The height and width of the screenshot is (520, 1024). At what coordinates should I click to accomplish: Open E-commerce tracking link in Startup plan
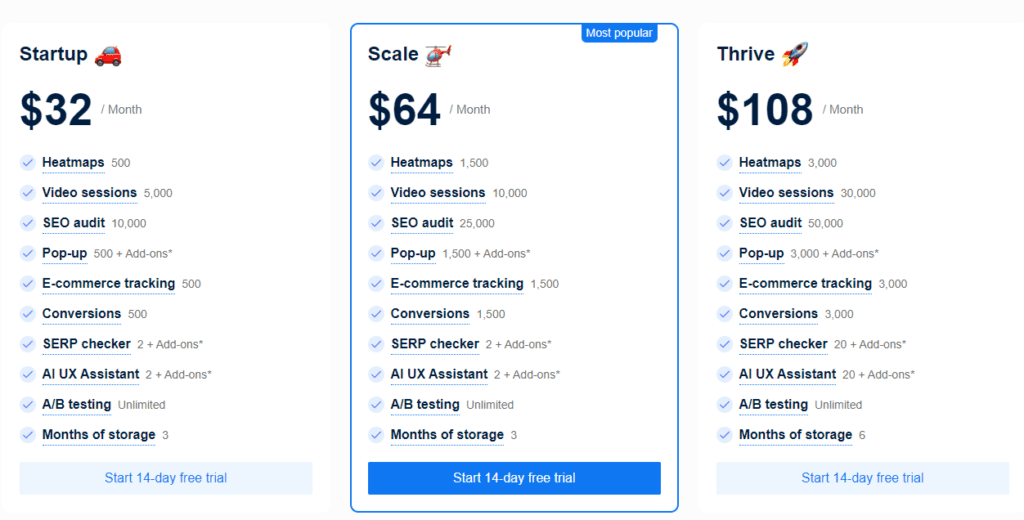pyautogui.click(x=108, y=284)
